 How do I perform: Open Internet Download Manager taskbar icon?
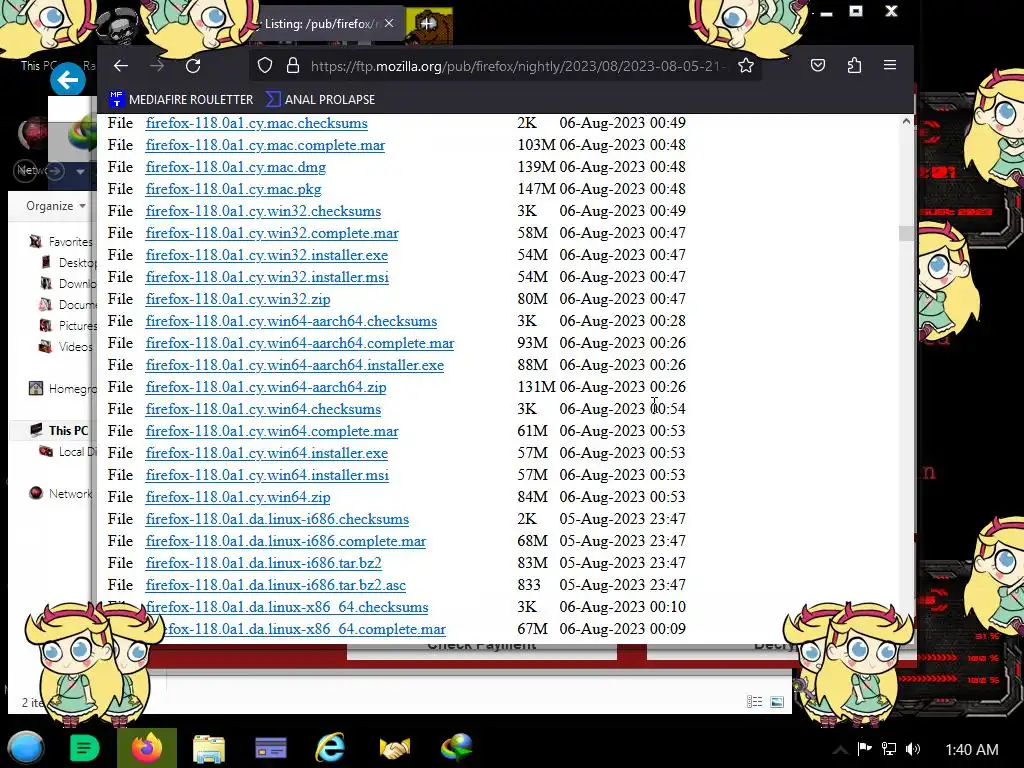click(456, 748)
